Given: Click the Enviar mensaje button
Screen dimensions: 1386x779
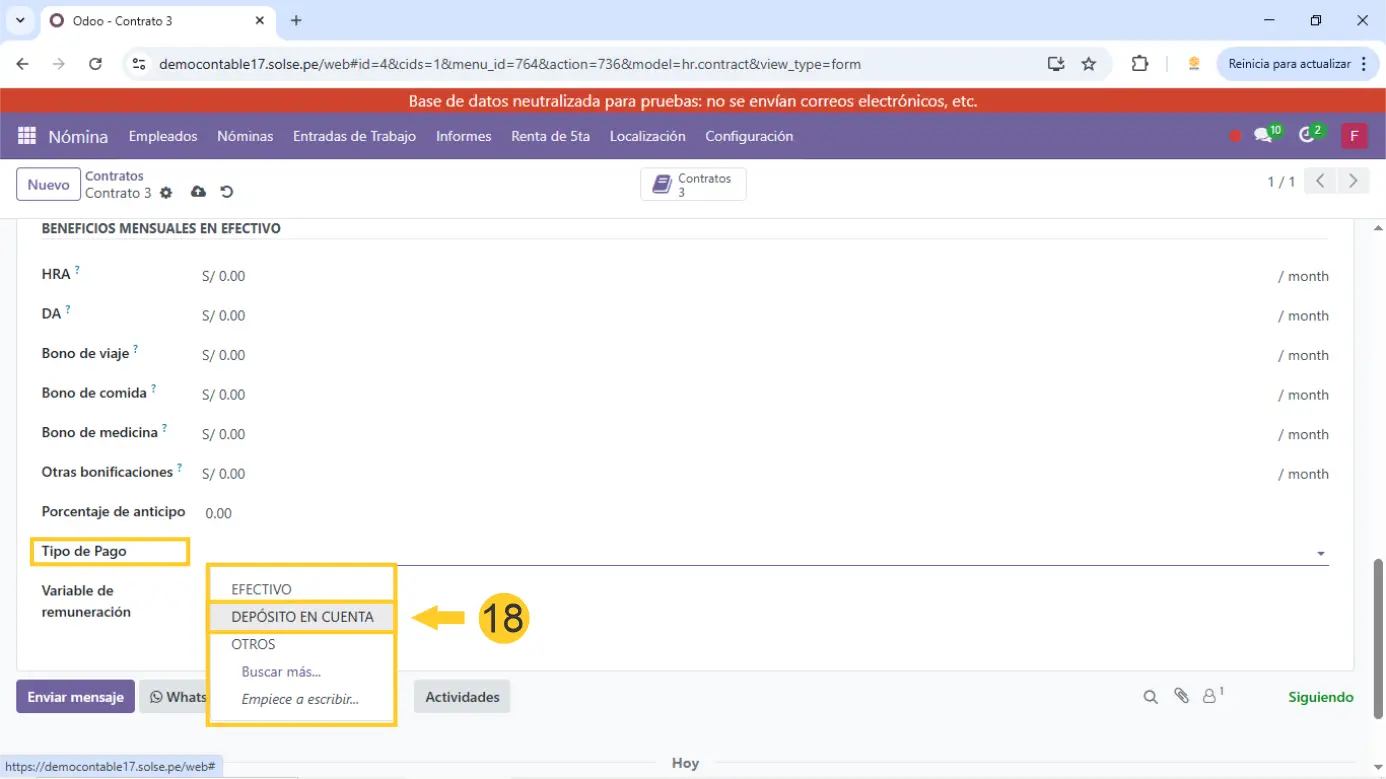Looking at the screenshot, I should pyautogui.click(x=75, y=697).
